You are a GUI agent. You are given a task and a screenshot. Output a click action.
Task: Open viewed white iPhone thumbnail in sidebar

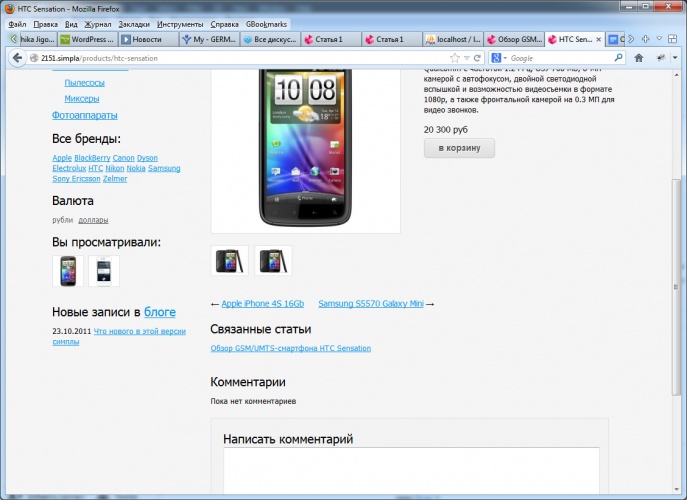pos(104,271)
